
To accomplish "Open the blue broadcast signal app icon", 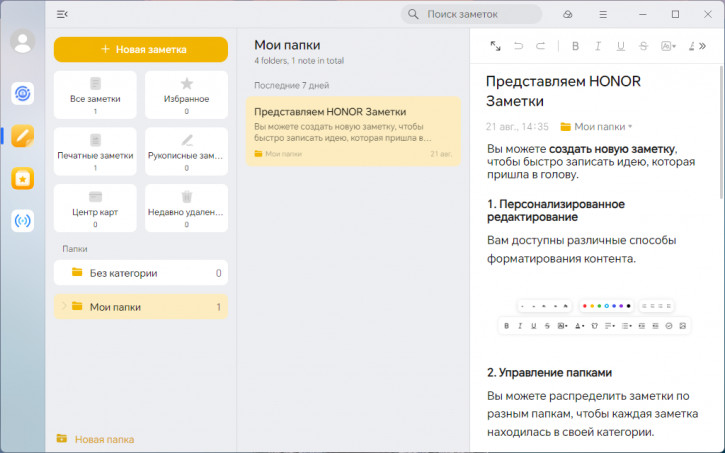I will point(23,220).
